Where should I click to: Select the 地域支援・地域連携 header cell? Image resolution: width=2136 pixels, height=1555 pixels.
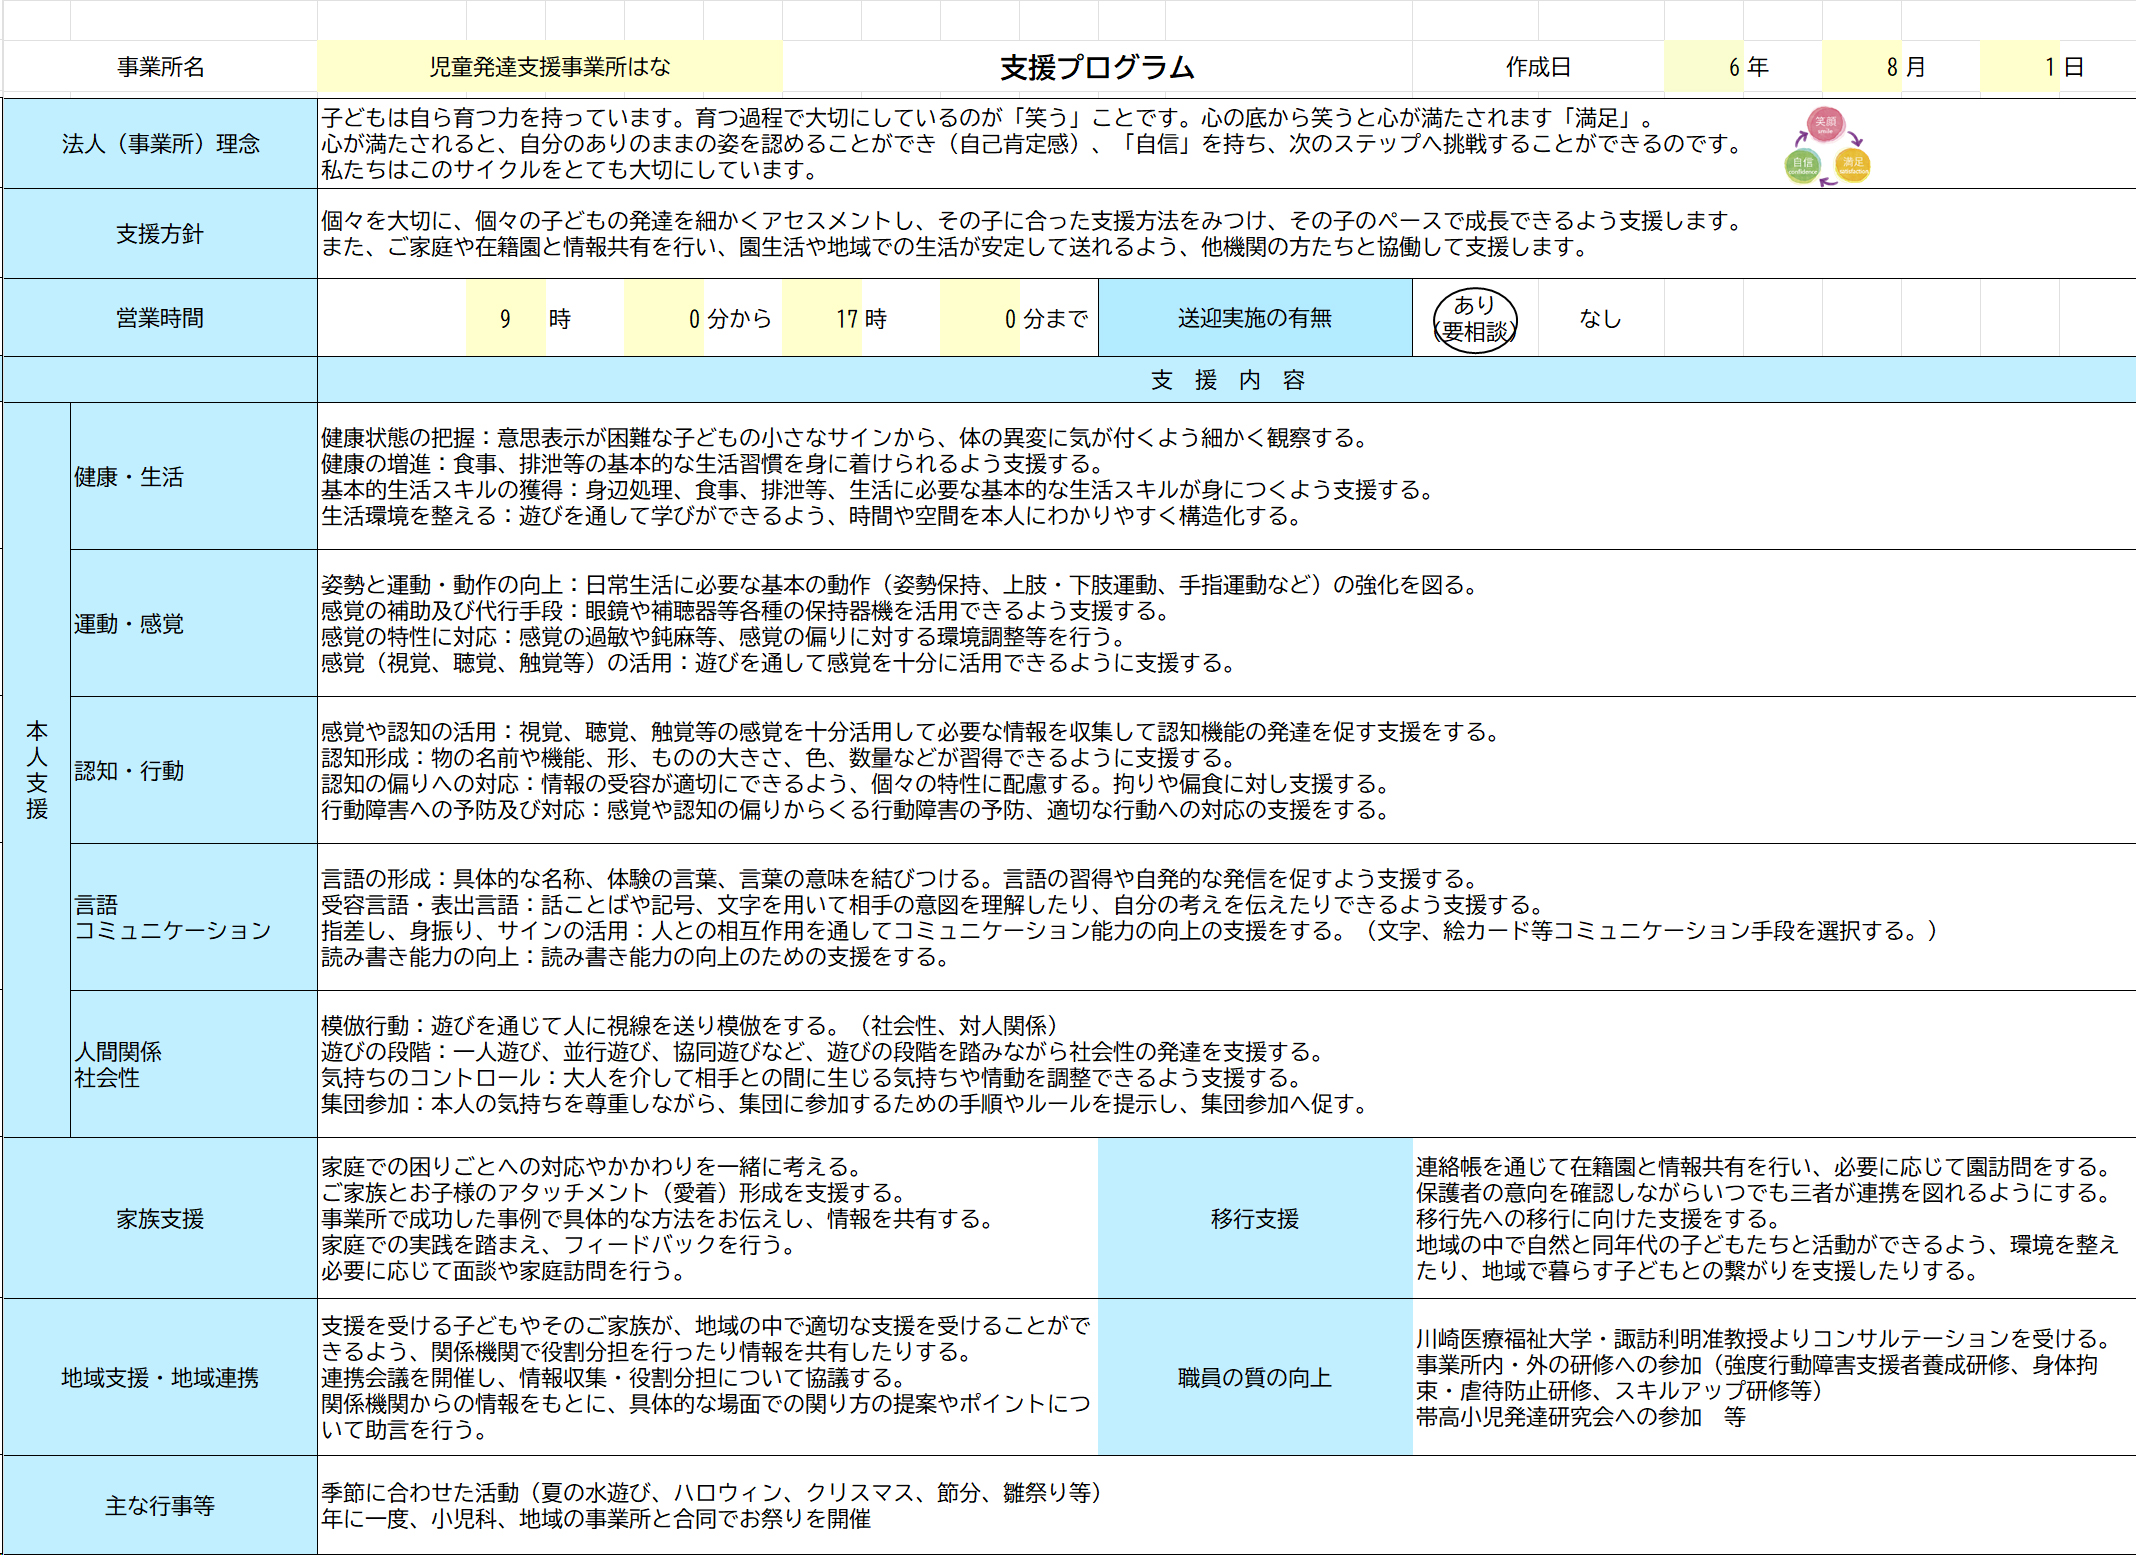click(x=160, y=1378)
